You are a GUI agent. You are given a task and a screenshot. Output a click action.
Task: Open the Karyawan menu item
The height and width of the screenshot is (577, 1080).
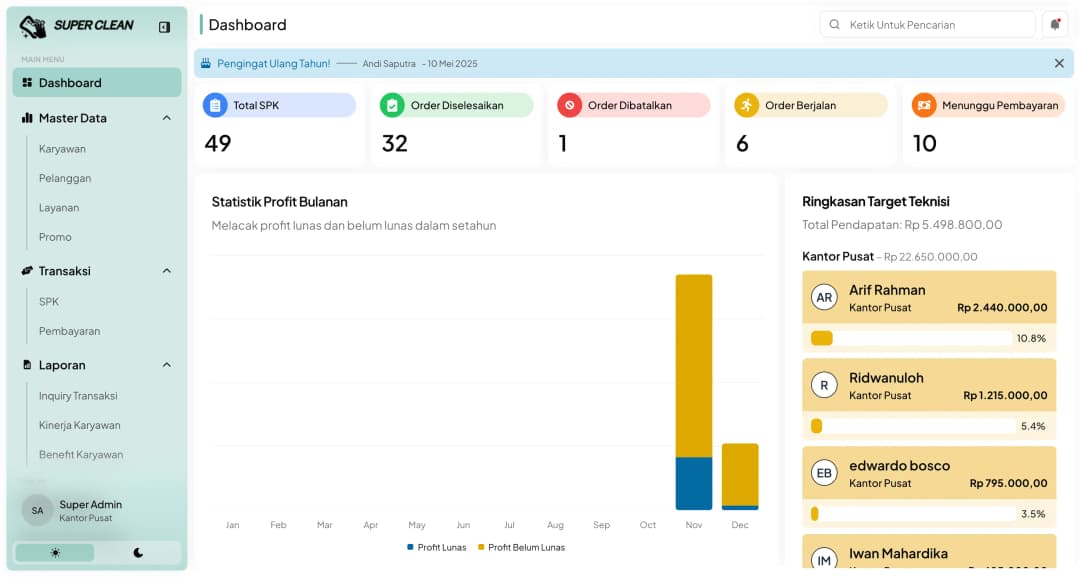click(62, 149)
